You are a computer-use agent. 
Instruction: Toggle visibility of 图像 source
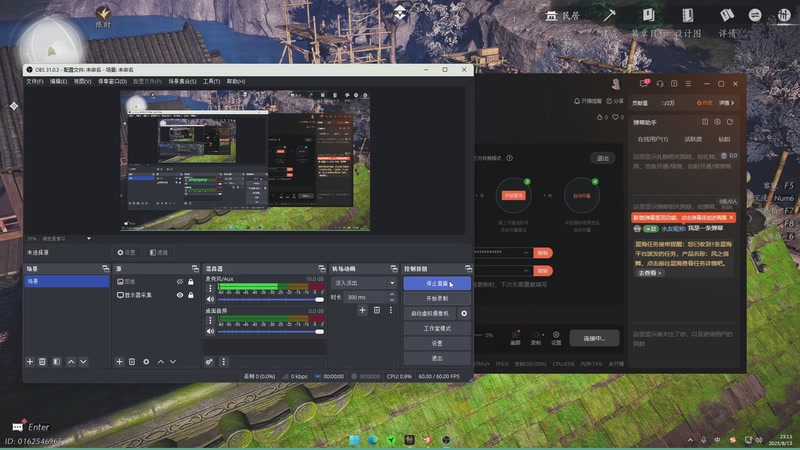180,282
